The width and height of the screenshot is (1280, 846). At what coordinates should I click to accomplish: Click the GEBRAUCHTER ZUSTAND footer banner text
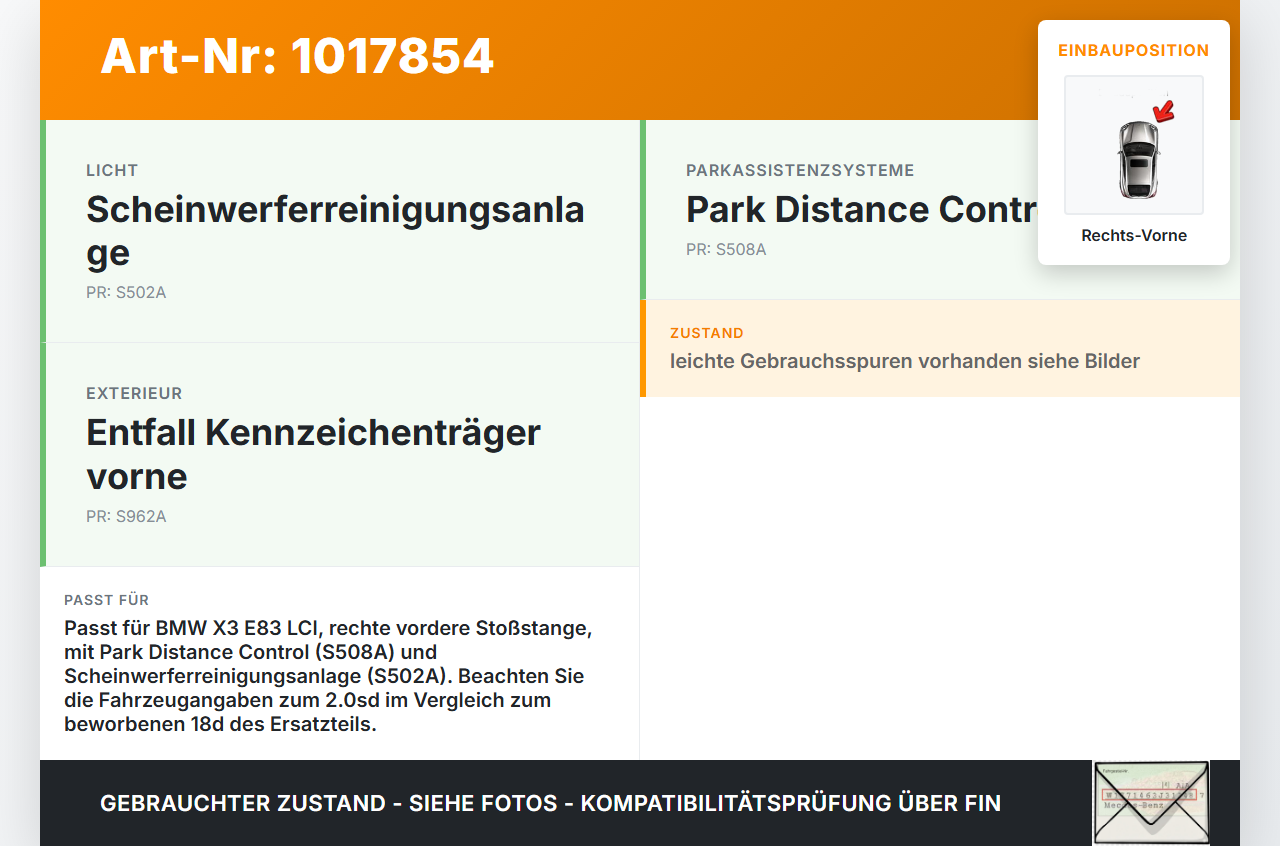coord(550,803)
